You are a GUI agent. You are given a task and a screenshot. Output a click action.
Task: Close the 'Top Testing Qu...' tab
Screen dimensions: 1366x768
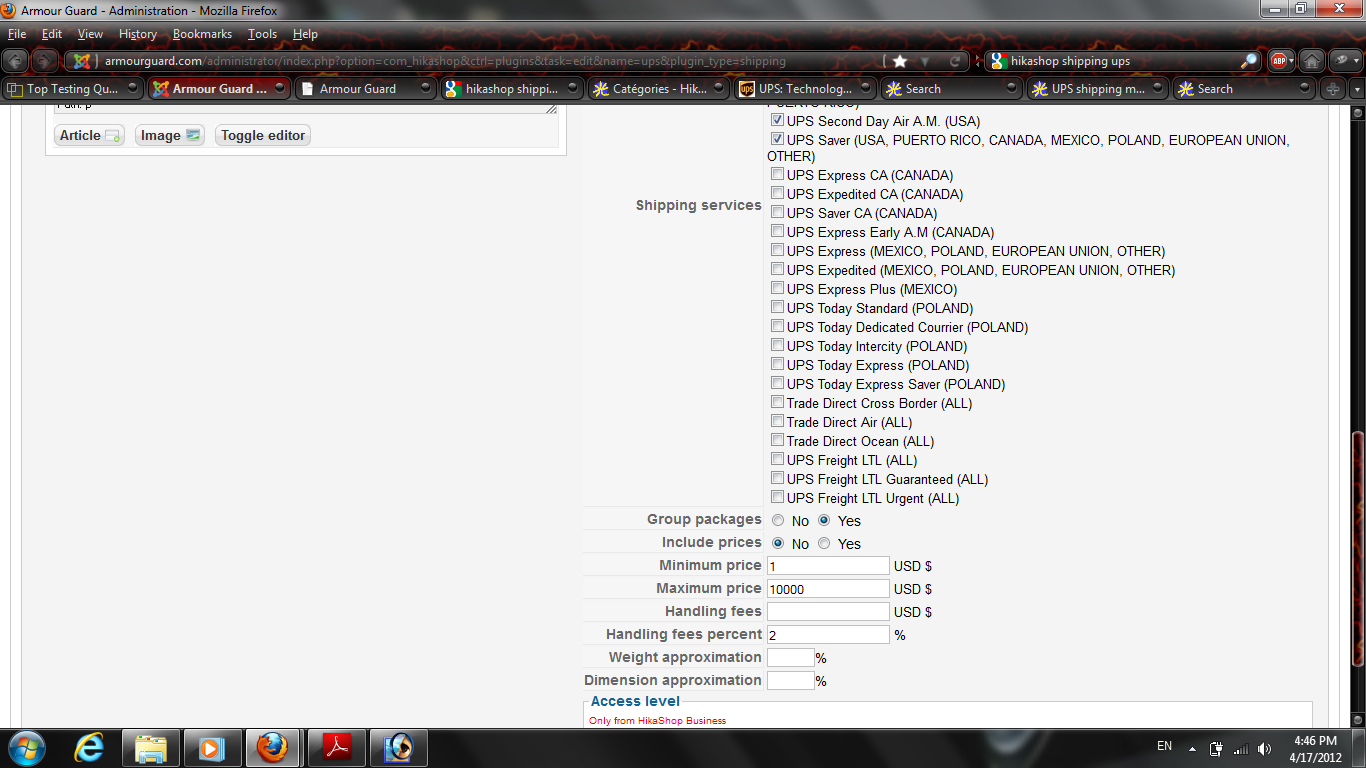coord(134,89)
